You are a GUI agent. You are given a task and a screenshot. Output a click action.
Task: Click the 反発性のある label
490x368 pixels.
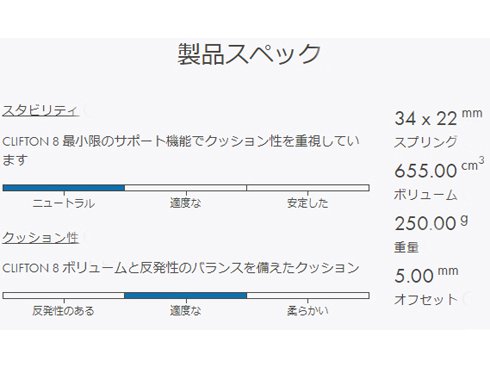63,311
